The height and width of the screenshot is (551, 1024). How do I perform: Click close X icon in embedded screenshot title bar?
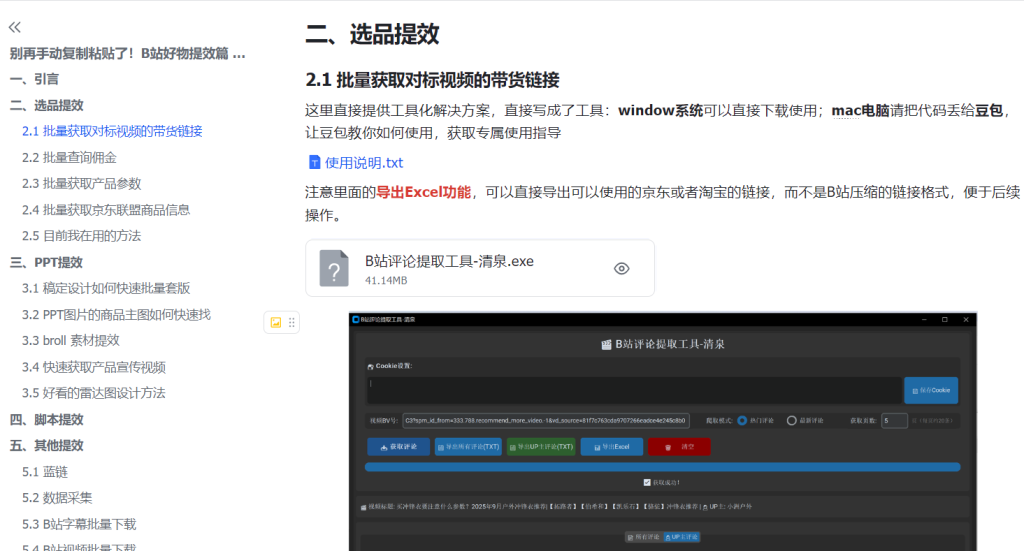coord(966,319)
